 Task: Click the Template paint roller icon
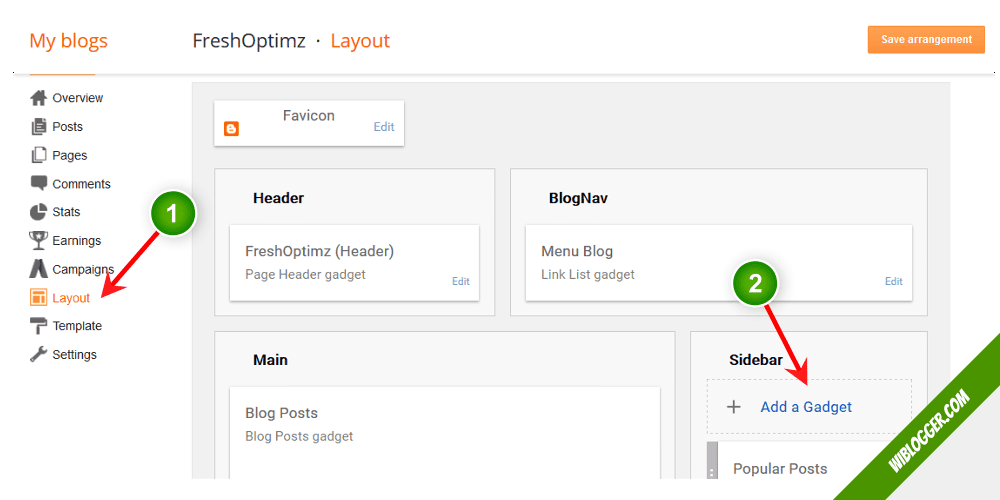point(39,326)
